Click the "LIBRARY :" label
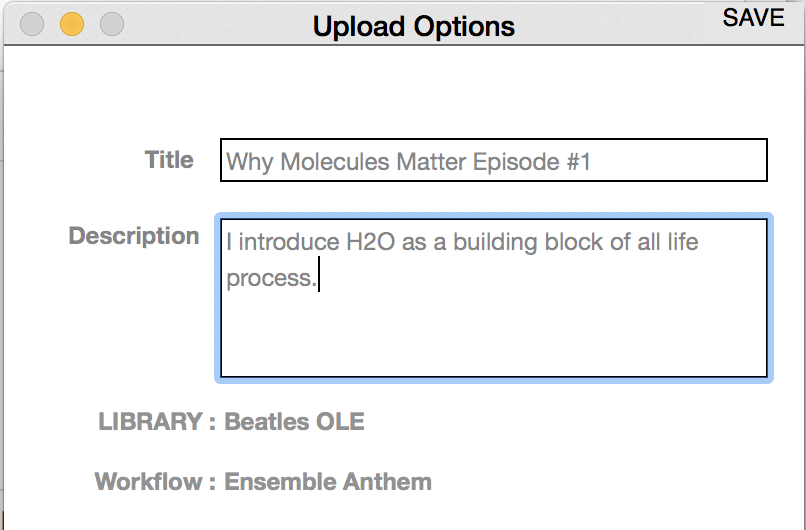This screenshot has height=530, width=806. click(x=157, y=421)
